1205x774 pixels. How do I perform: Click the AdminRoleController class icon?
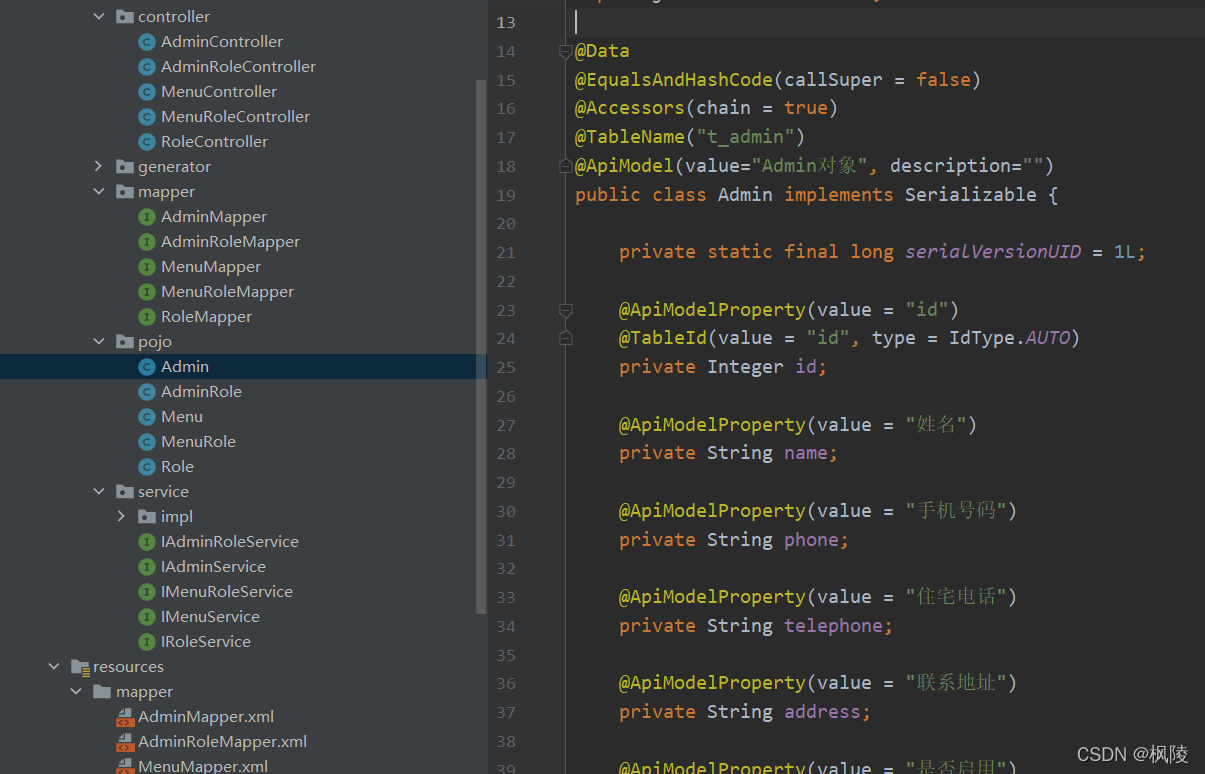[x=147, y=66]
